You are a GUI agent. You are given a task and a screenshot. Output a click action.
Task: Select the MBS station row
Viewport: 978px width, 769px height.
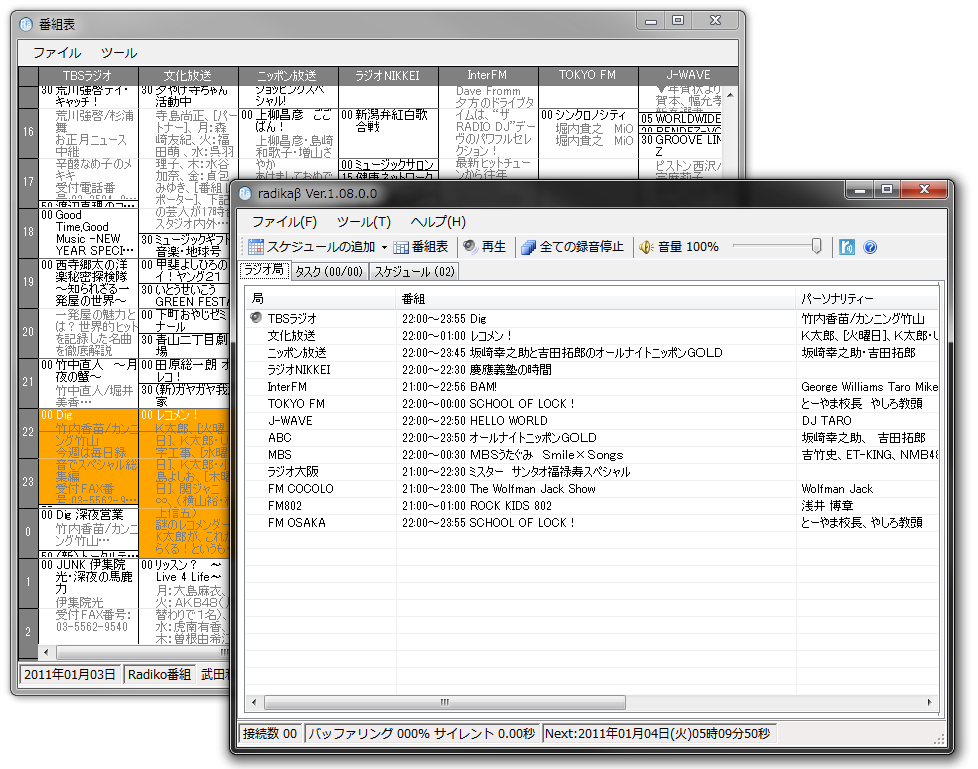tap(592, 455)
